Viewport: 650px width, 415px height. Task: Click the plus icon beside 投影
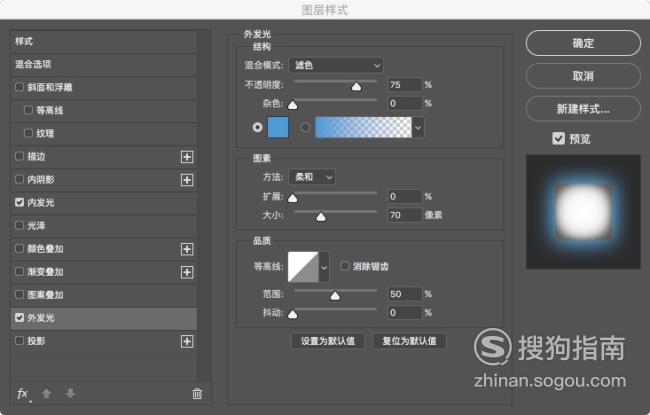tap(187, 342)
